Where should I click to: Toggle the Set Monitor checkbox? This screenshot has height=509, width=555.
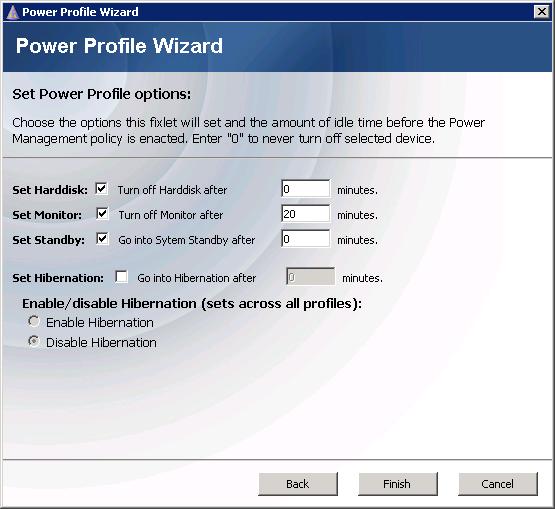click(x=102, y=214)
